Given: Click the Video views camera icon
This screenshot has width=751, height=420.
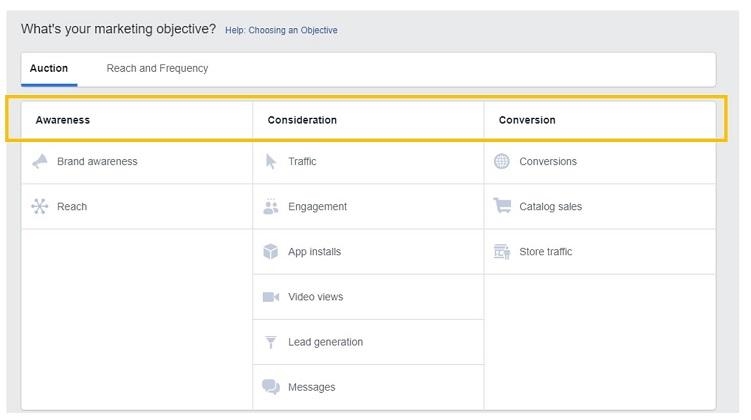Looking at the screenshot, I should coord(271,297).
